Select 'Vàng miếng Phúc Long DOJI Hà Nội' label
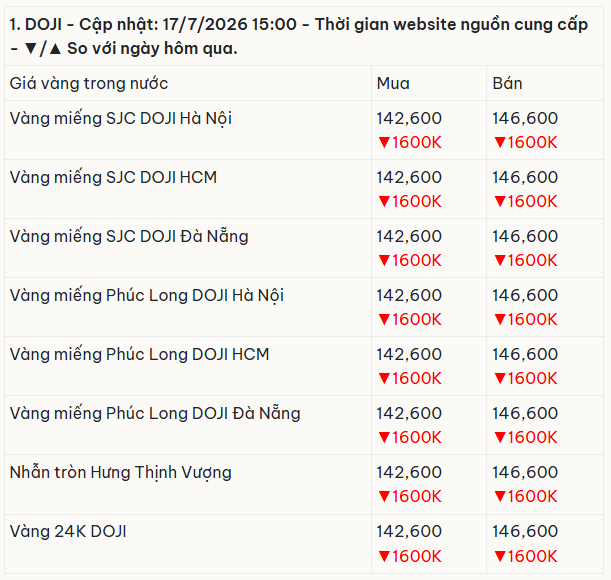Image resolution: width=611 pixels, height=580 pixels. pyautogui.click(x=147, y=295)
